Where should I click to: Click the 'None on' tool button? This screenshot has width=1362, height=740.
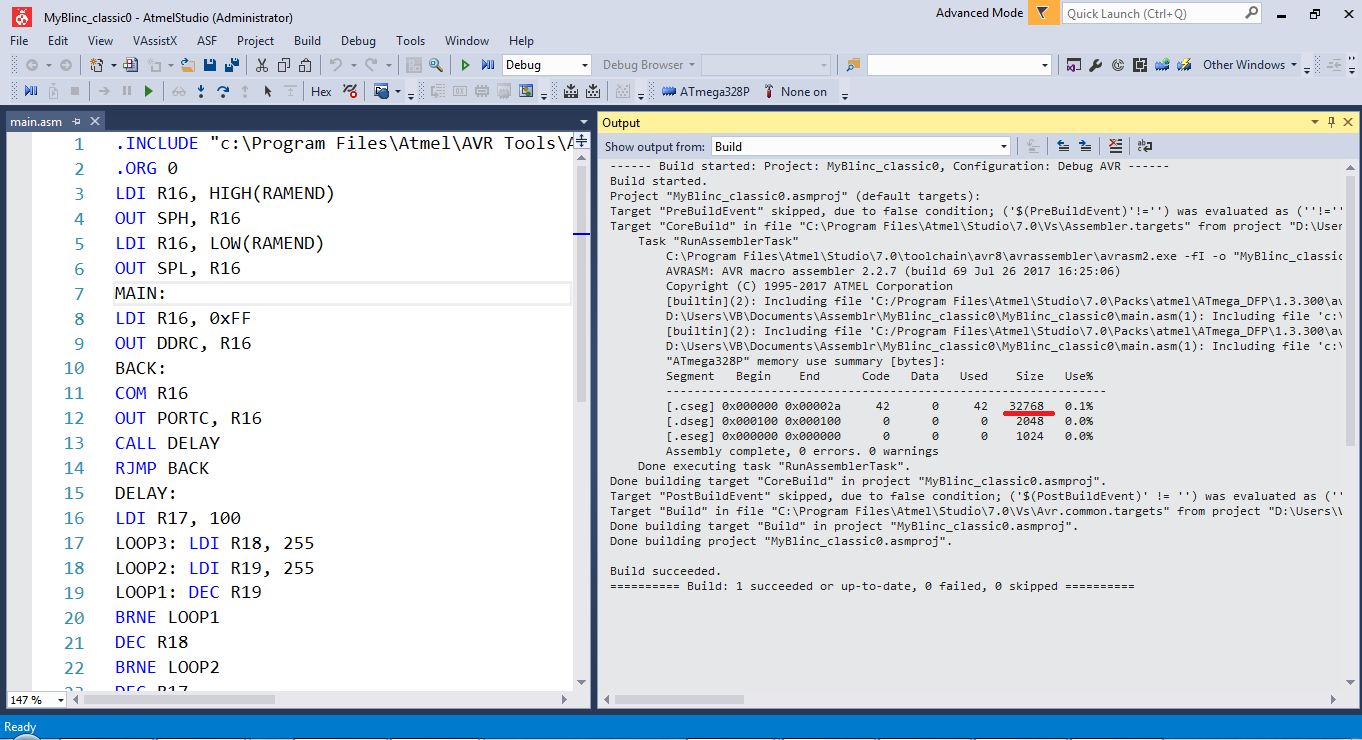point(795,91)
